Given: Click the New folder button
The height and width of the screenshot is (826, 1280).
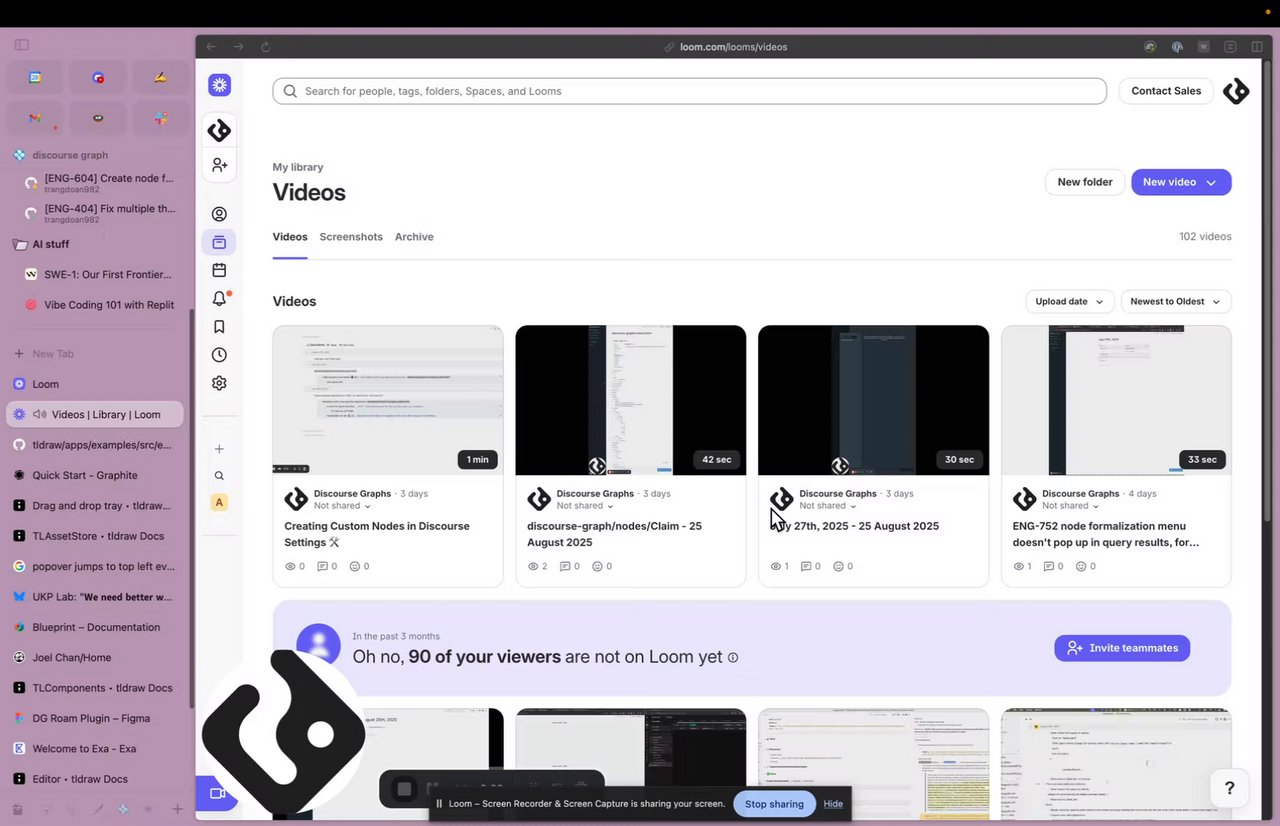Looking at the screenshot, I should (x=1085, y=182).
